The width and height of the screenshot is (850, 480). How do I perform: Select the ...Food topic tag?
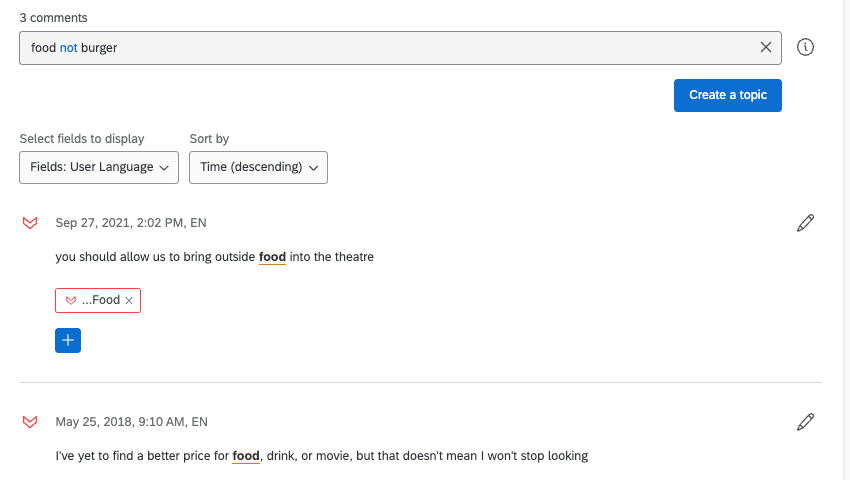coord(100,300)
